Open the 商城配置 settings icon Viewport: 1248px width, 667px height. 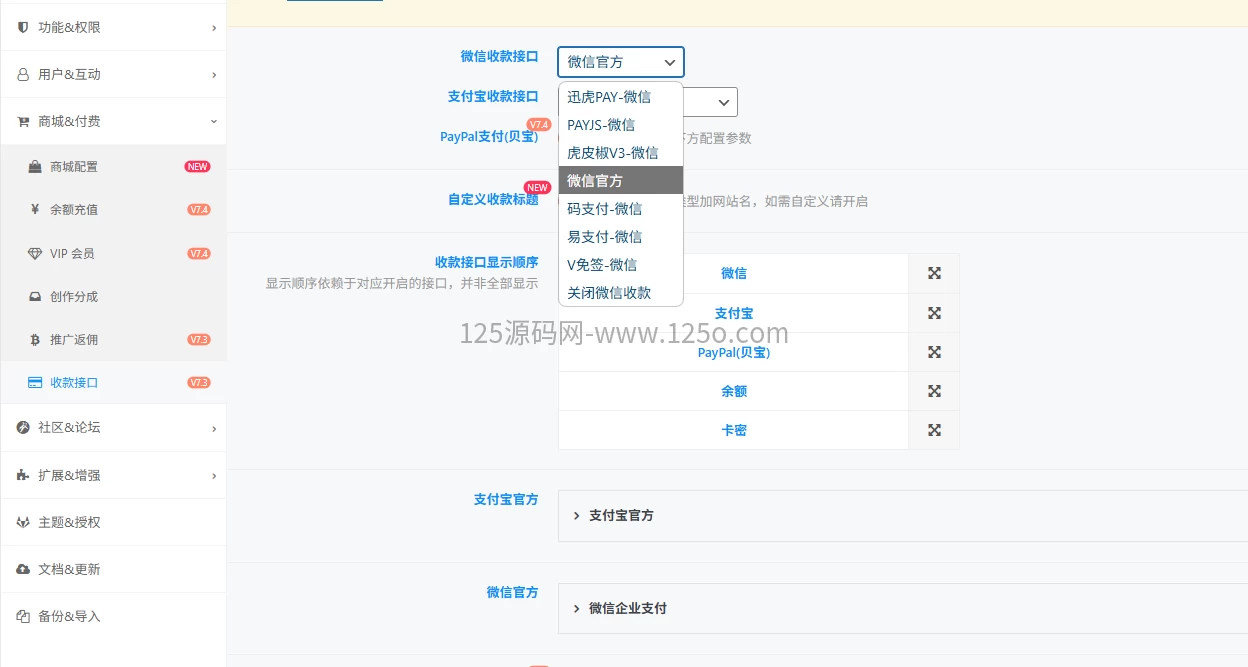tap(33, 166)
